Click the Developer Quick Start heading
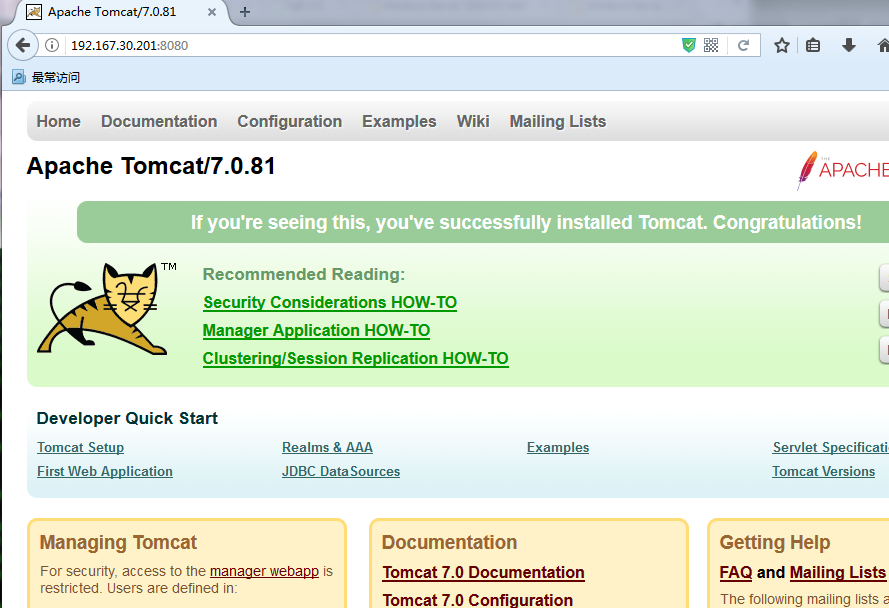The height and width of the screenshot is (608, 889). [x=127, y=419]
